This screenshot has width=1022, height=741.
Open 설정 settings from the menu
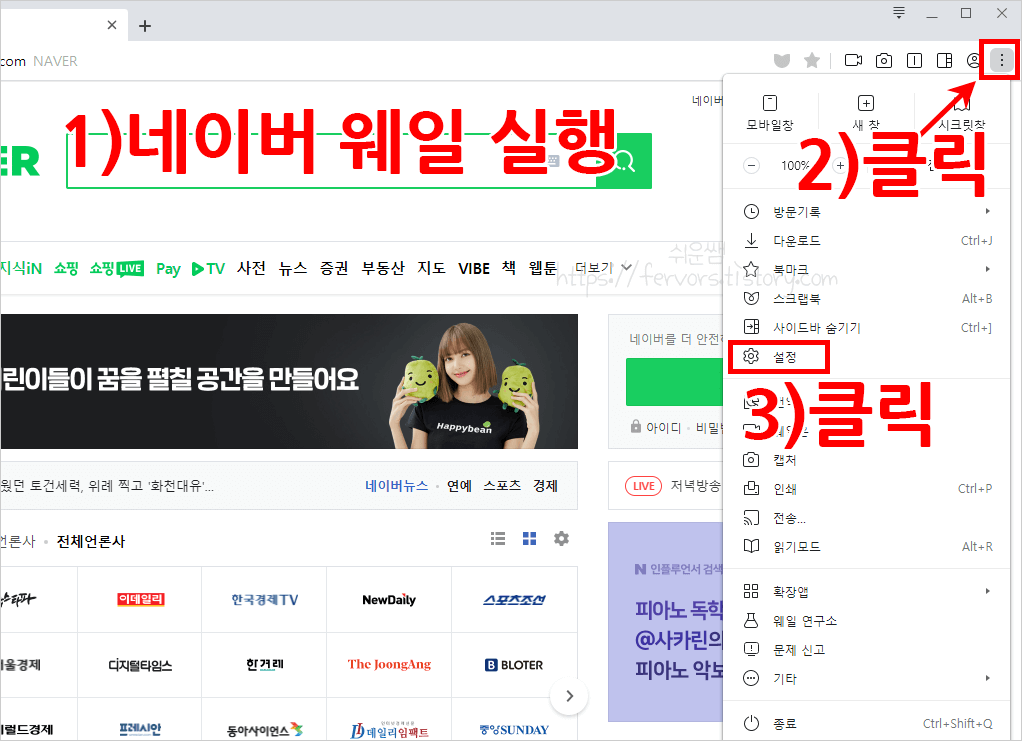867,357
